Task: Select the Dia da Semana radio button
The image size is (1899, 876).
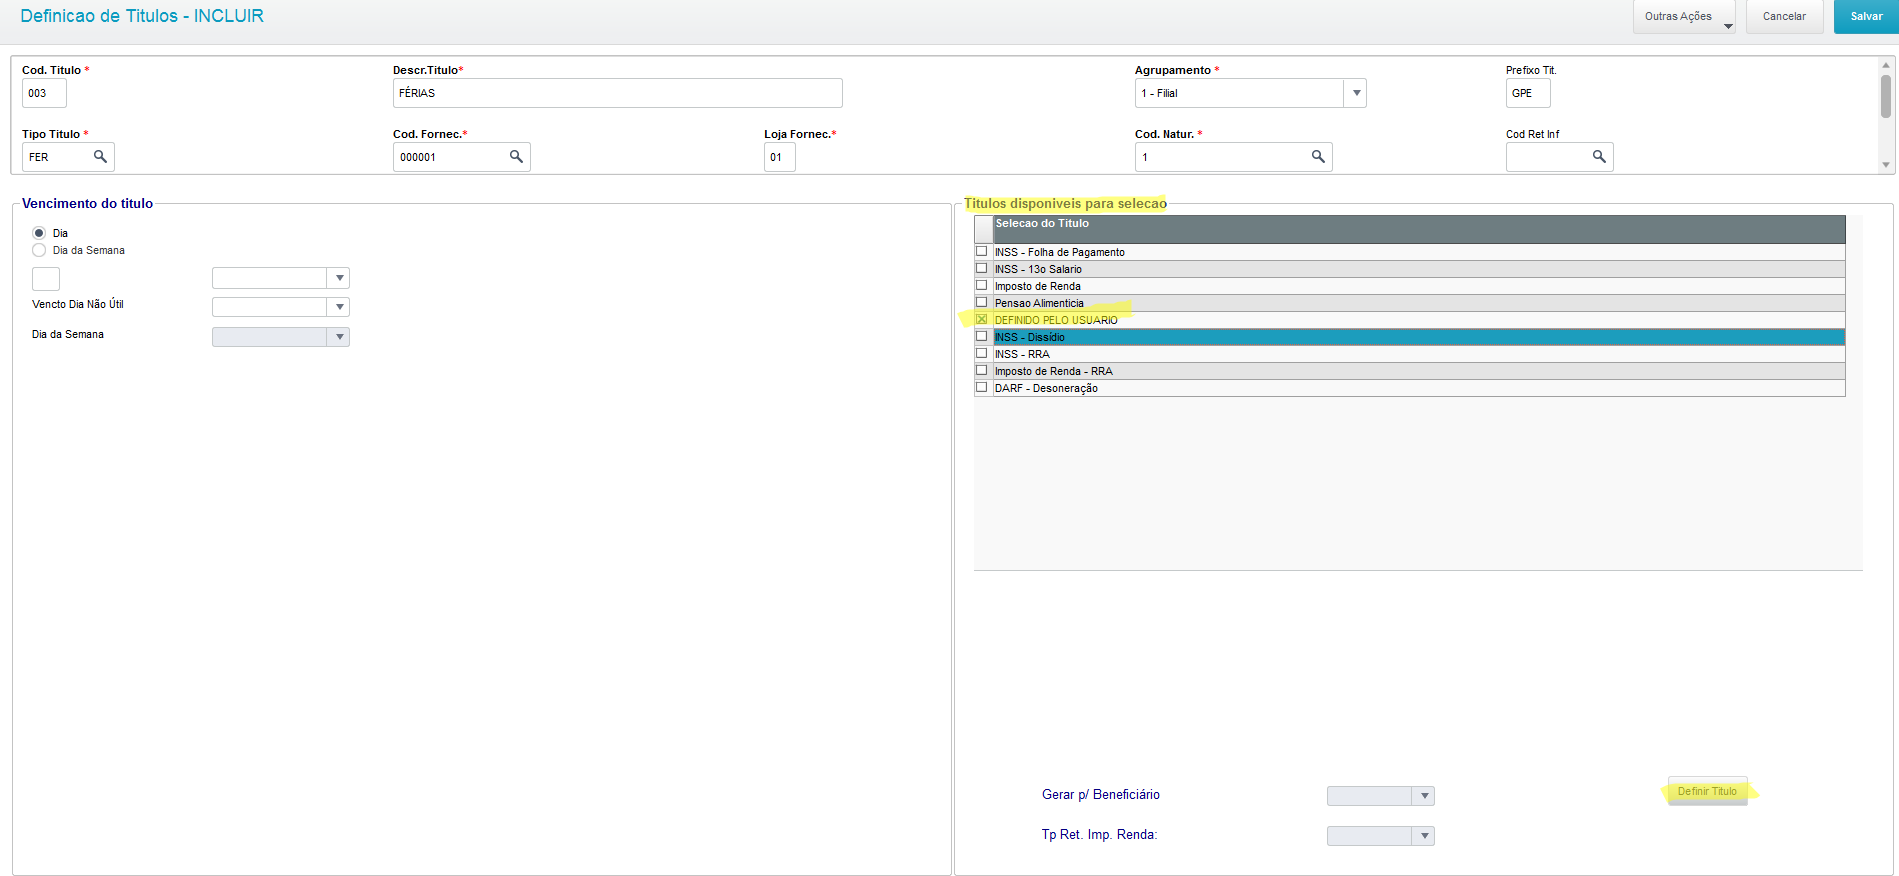Action: point(39,250)
